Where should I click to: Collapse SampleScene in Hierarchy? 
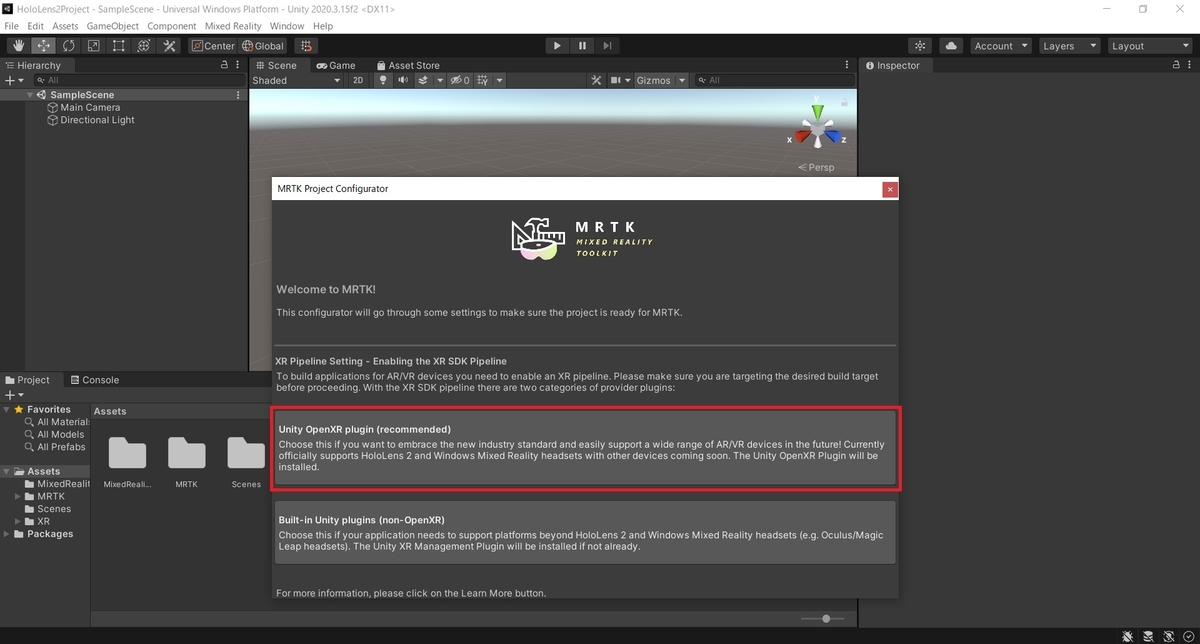coord(31,95)
